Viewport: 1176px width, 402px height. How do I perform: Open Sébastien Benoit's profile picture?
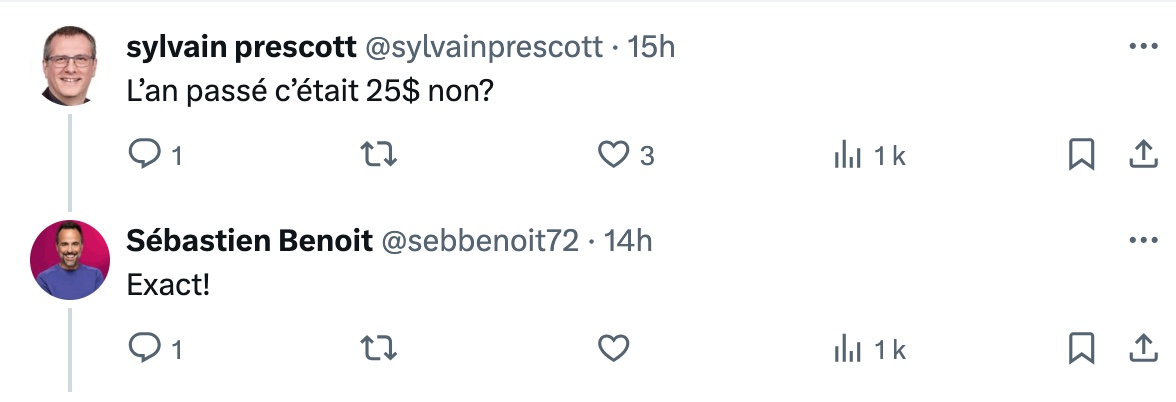coord(70,260)
